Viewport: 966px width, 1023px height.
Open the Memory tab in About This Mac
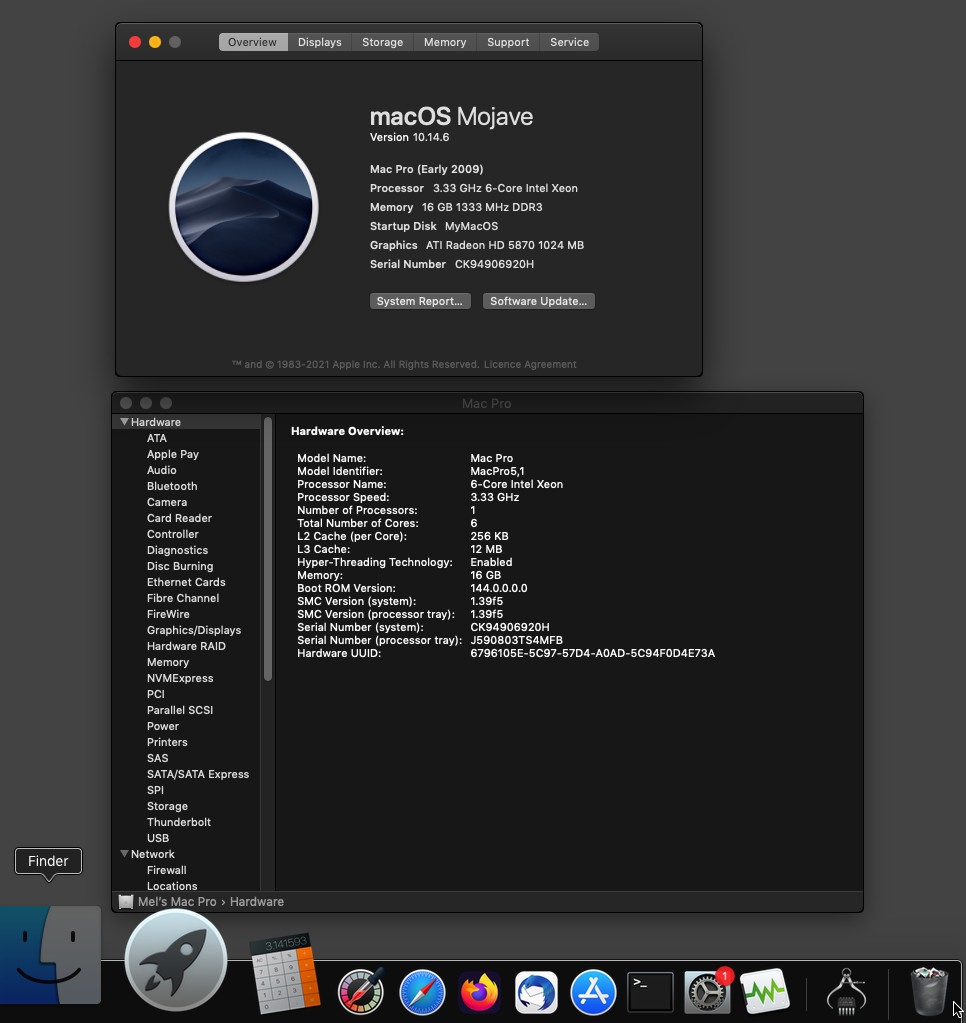coord(445,42)
